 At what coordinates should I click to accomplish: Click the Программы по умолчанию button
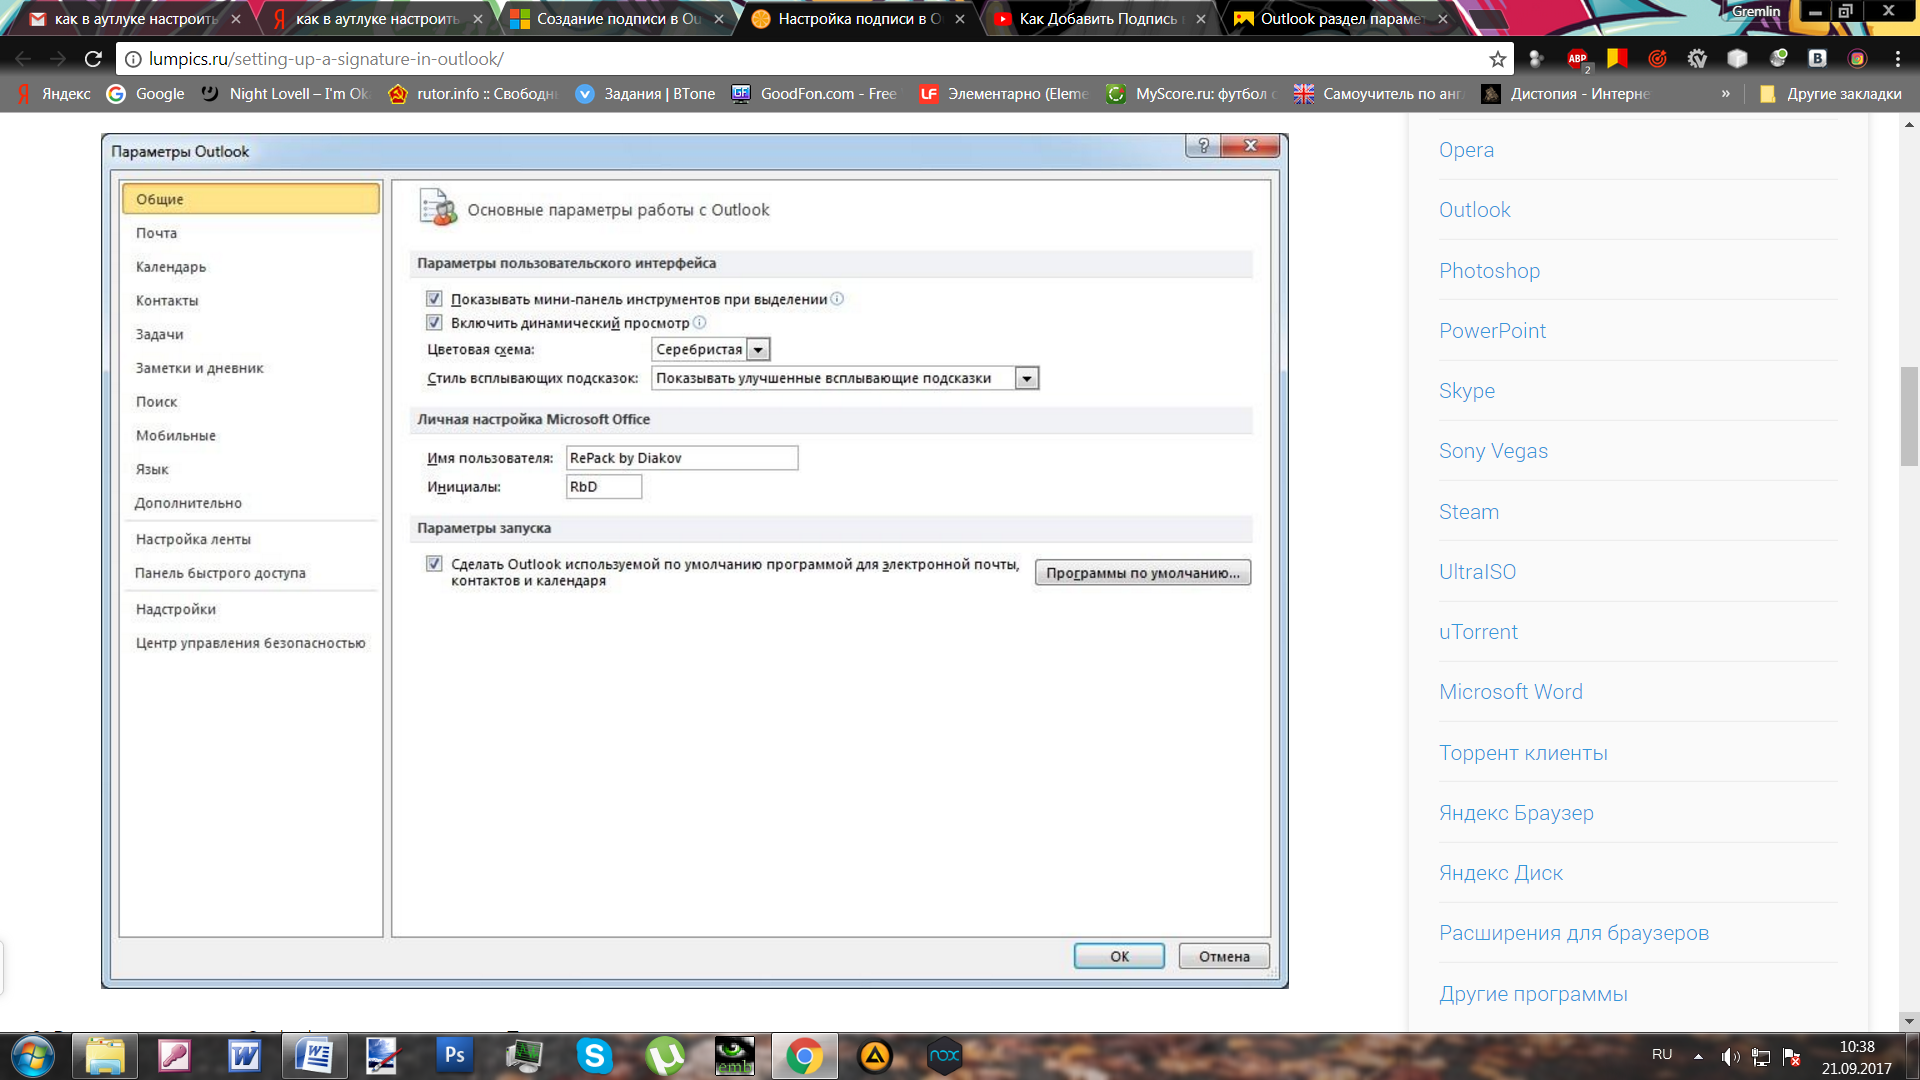[x=1142, y=573]
